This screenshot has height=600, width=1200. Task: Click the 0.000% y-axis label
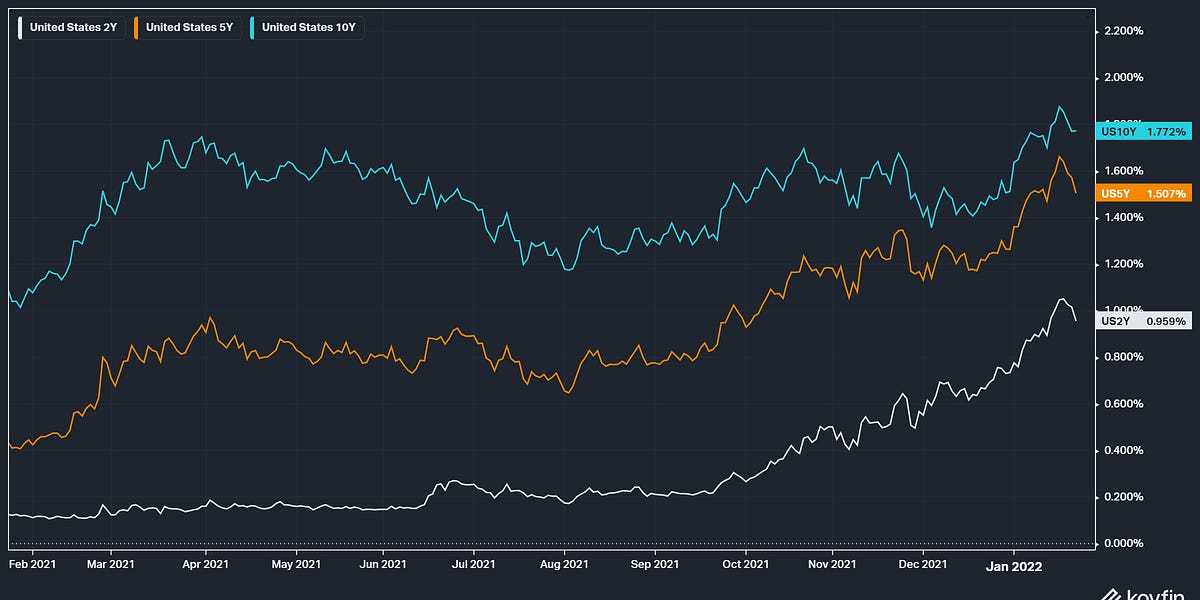tap(1122, 542)
